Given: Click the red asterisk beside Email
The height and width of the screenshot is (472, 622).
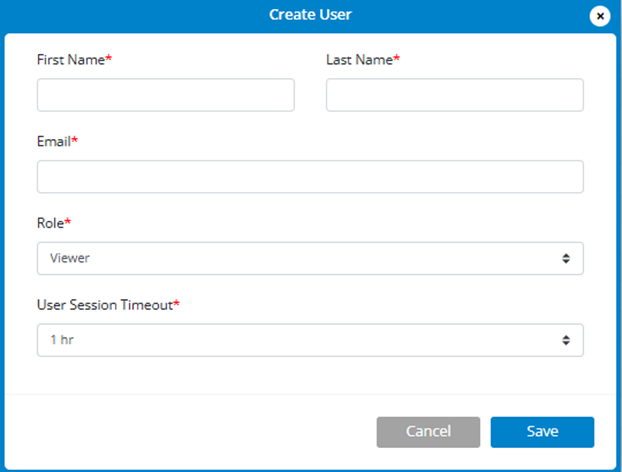Looking at the screenshot, I should 75,141.
